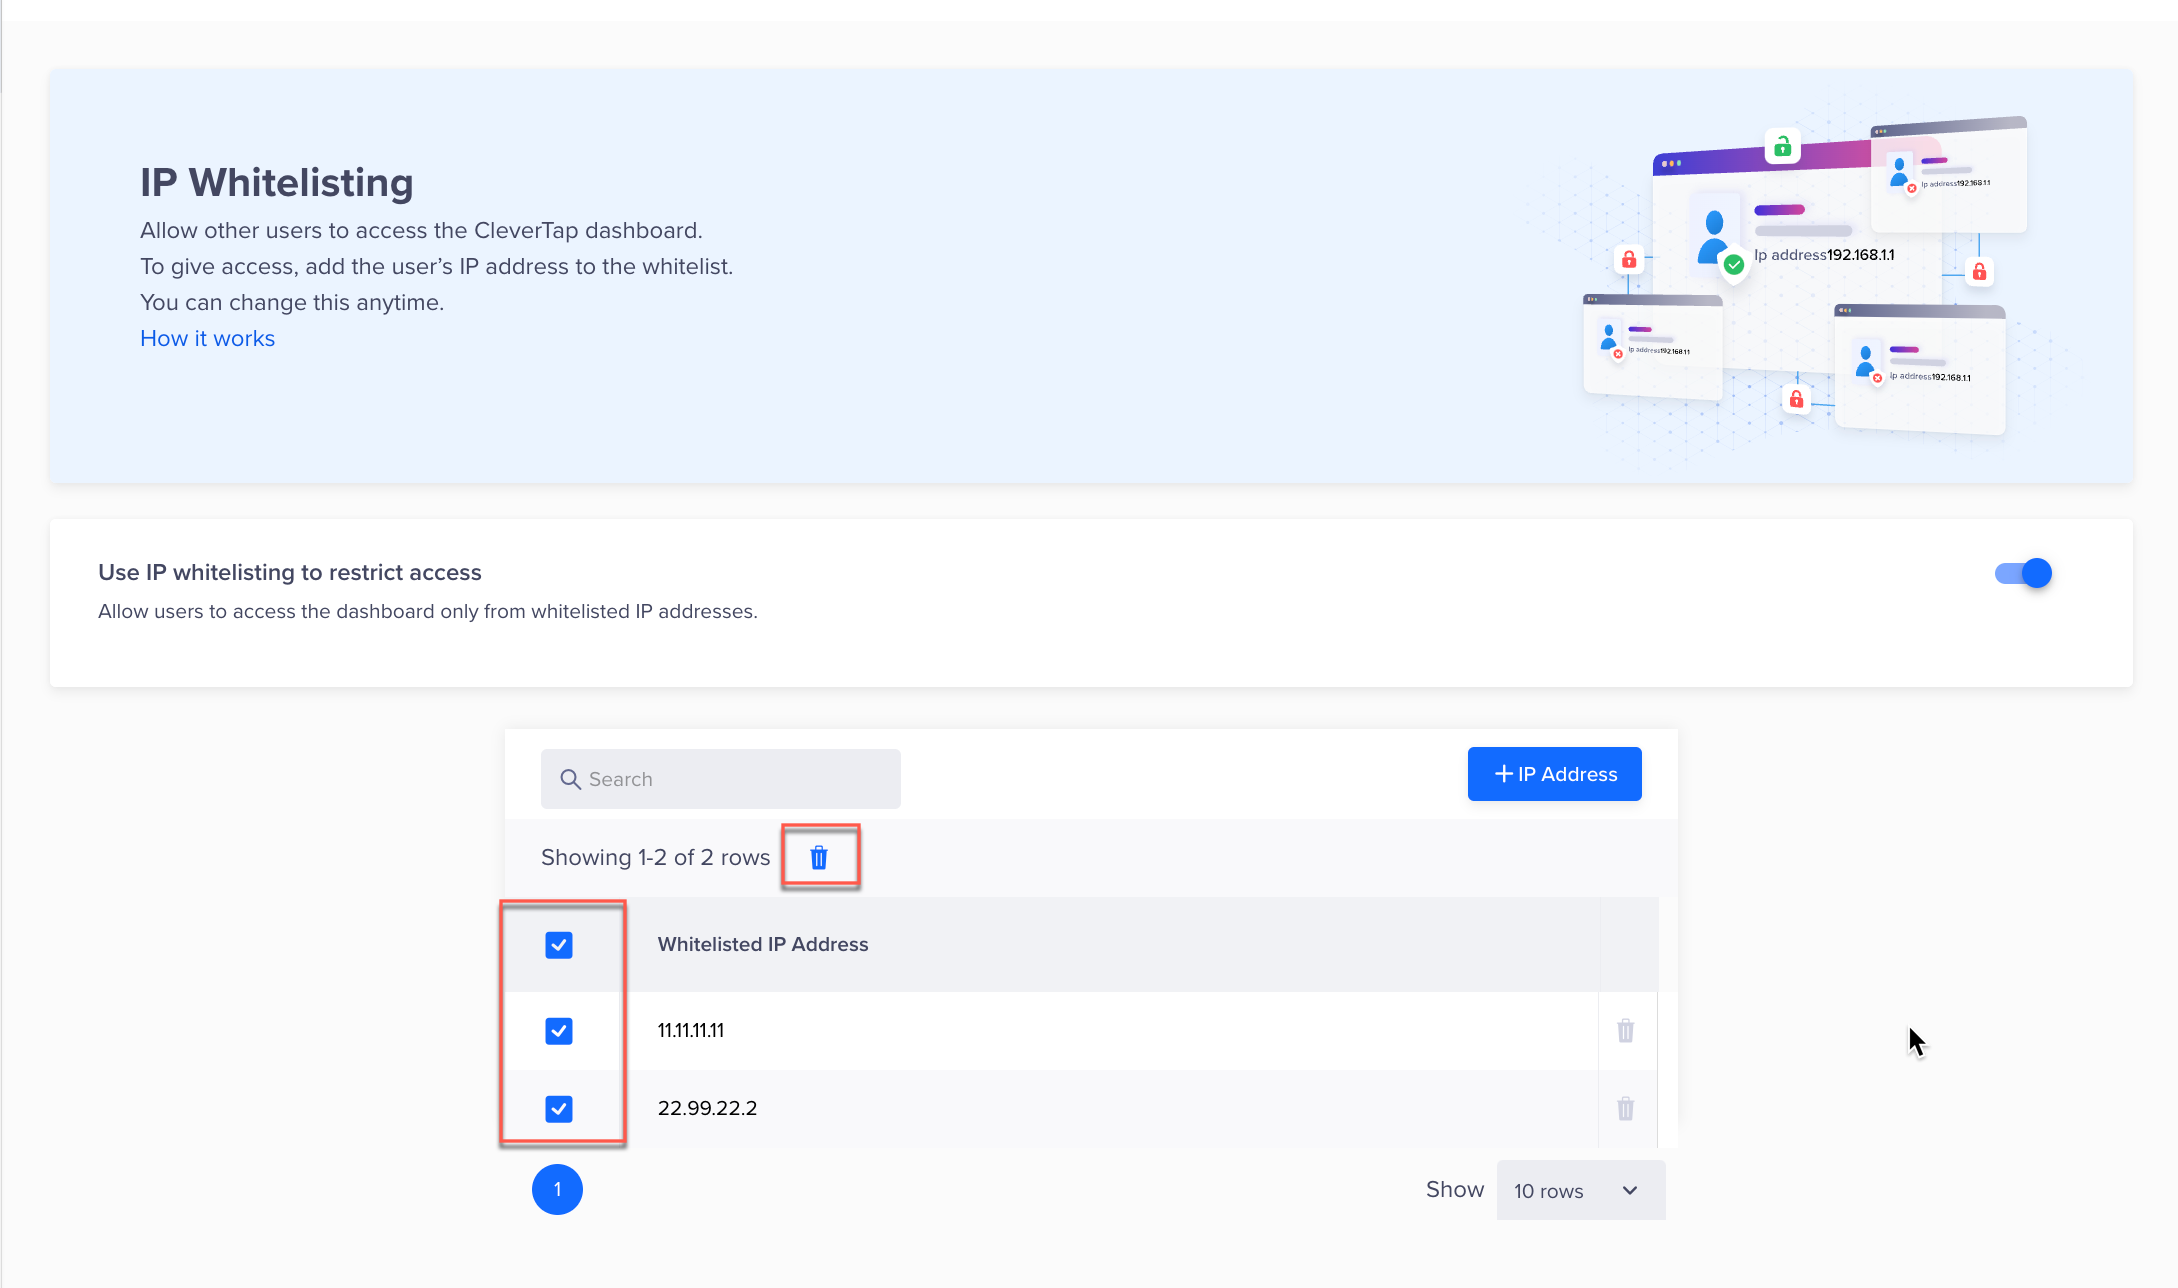Delete the 22.99.22.2 row via trash icon

[1625, 1108]
